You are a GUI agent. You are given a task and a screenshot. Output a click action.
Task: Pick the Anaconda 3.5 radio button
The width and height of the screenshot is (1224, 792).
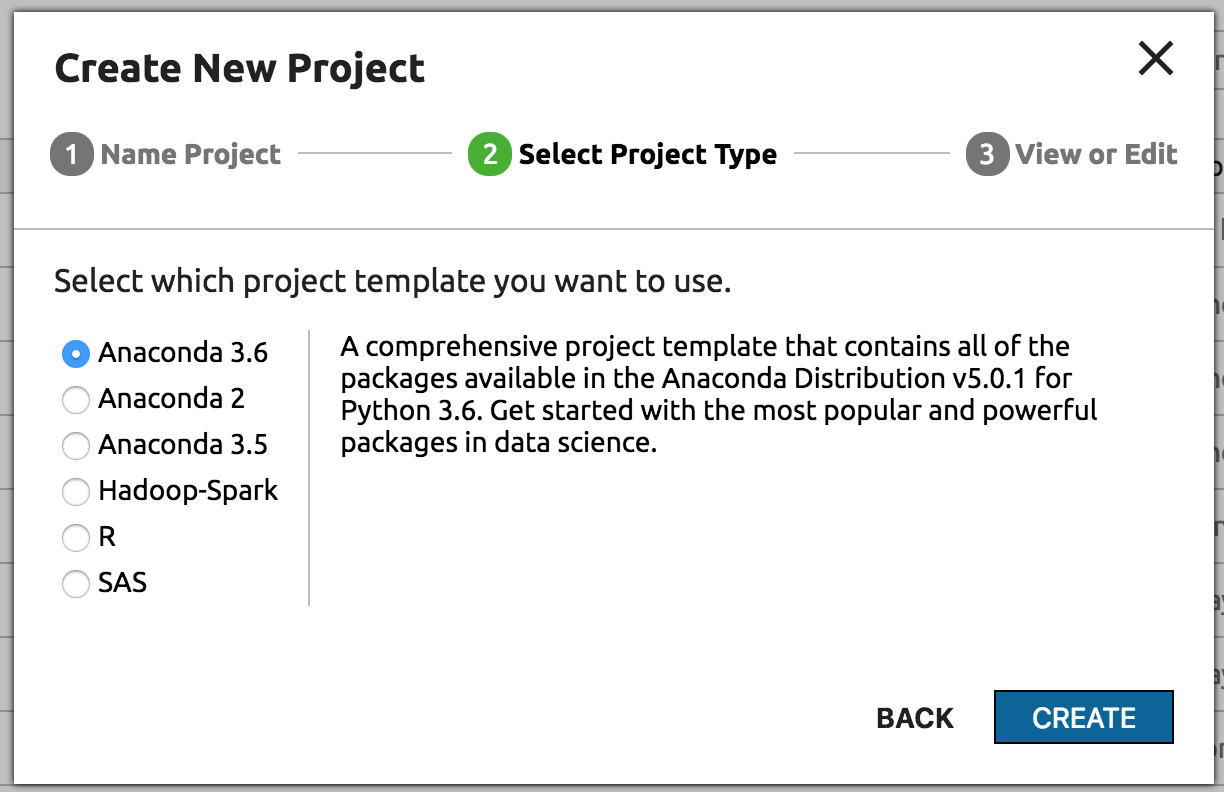76,445
